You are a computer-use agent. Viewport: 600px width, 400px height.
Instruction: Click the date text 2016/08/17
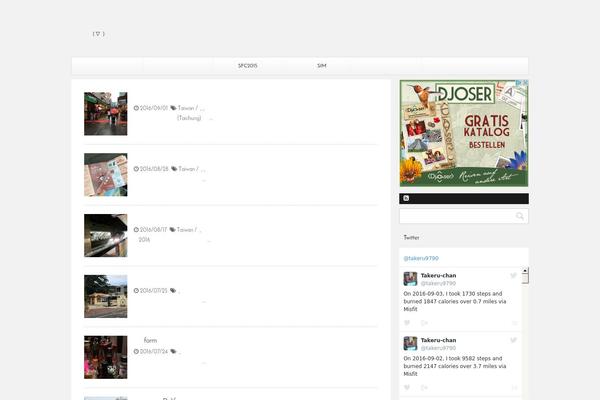tap(153, 230)
